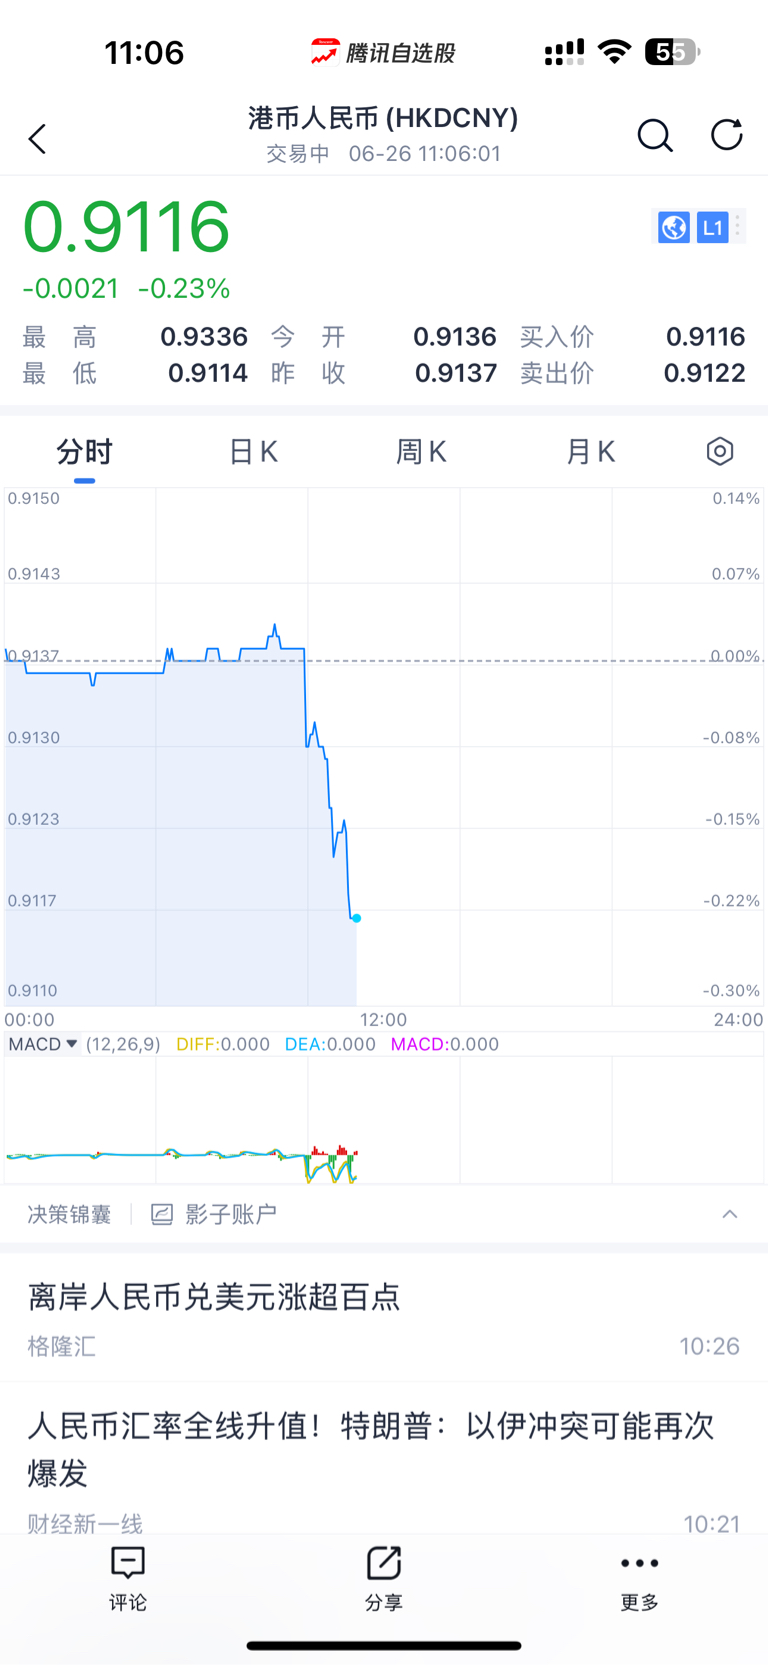Open chart settings hexagon icon
The width and height of the screenshot is (768, 1665).
[x=720, y=451]
